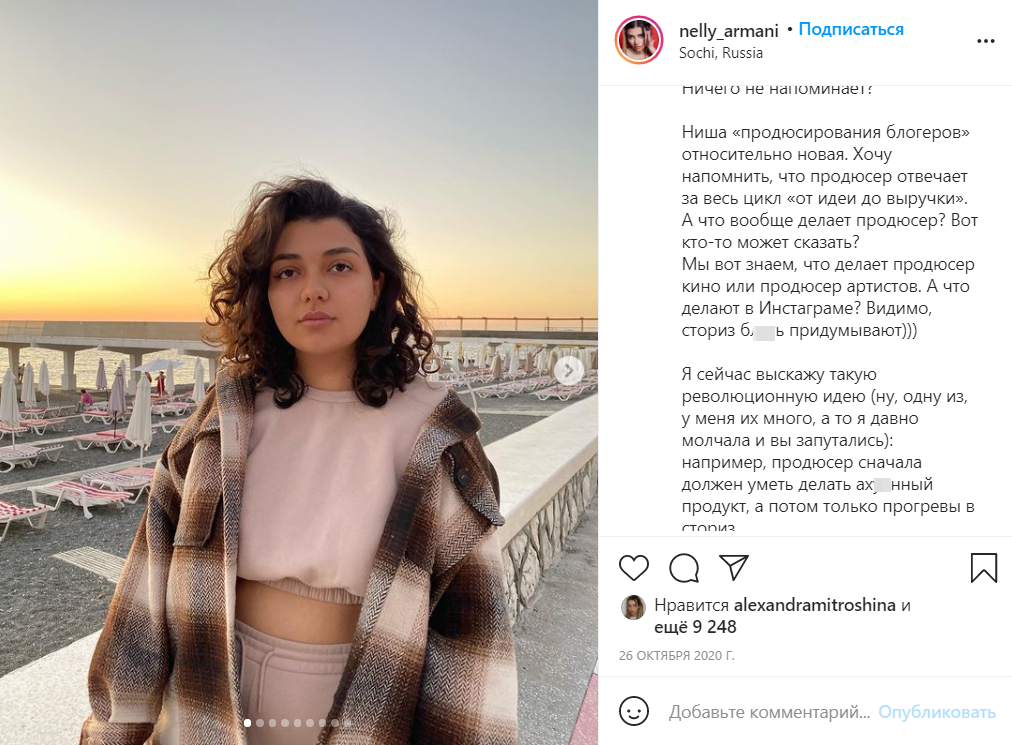The image size is (1012, 745).
Task: Like the post with the heart icon
Action: (634, 568)
